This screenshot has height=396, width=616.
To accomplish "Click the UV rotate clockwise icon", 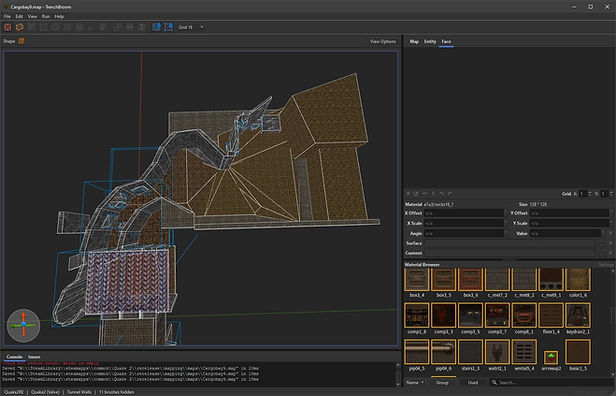I will click(449, 194).
